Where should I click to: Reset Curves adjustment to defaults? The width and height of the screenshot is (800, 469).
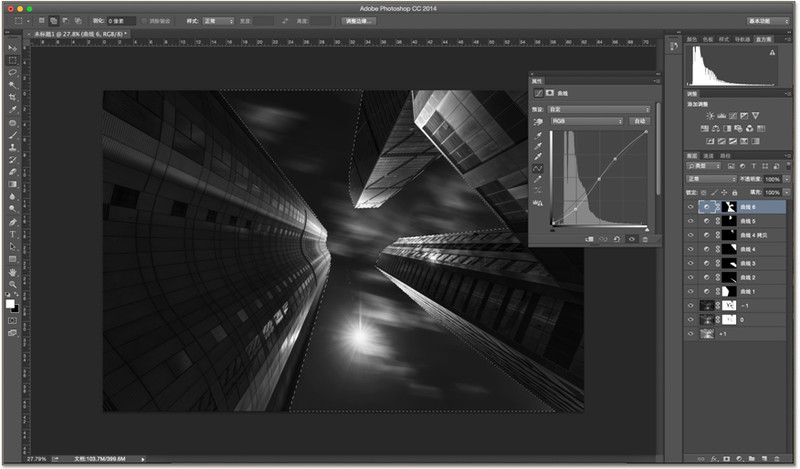(617, 239)
